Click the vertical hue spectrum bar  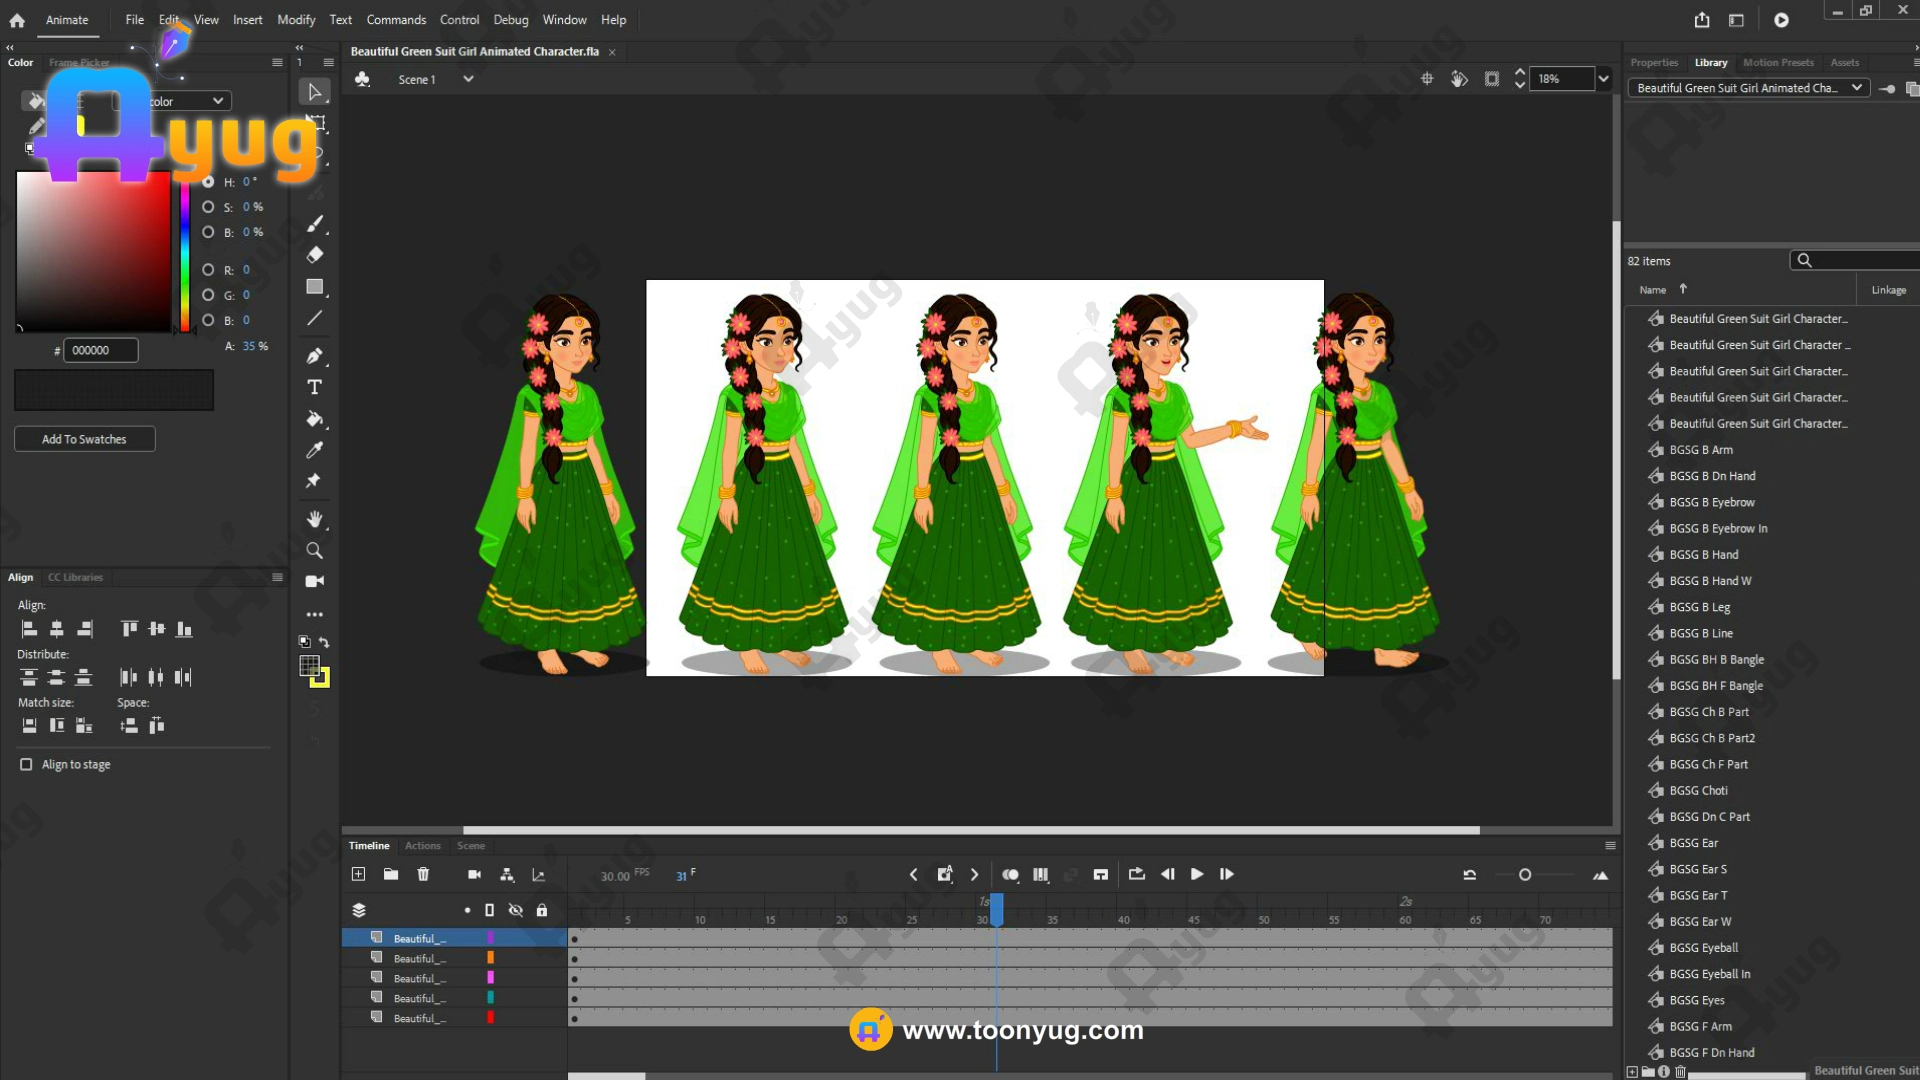pyautogui.click(x=185, y=255)
